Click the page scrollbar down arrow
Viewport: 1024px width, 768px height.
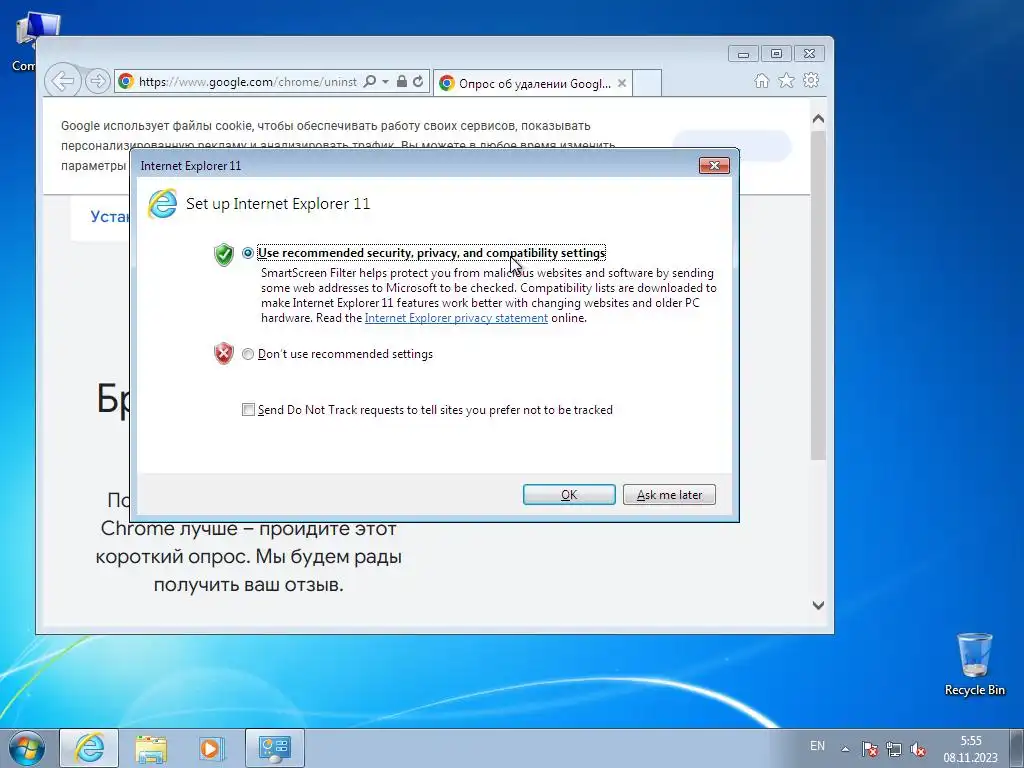[818, 605]
